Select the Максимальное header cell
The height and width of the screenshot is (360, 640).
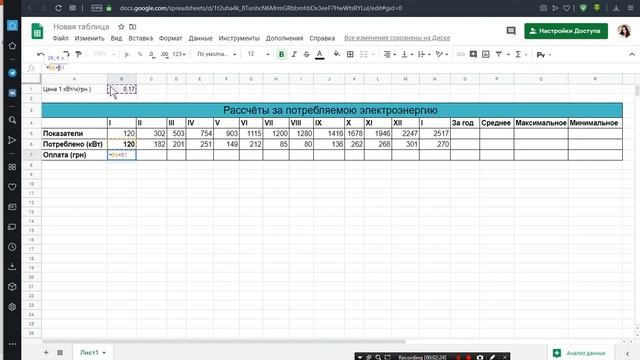click(x=541, y=123)
